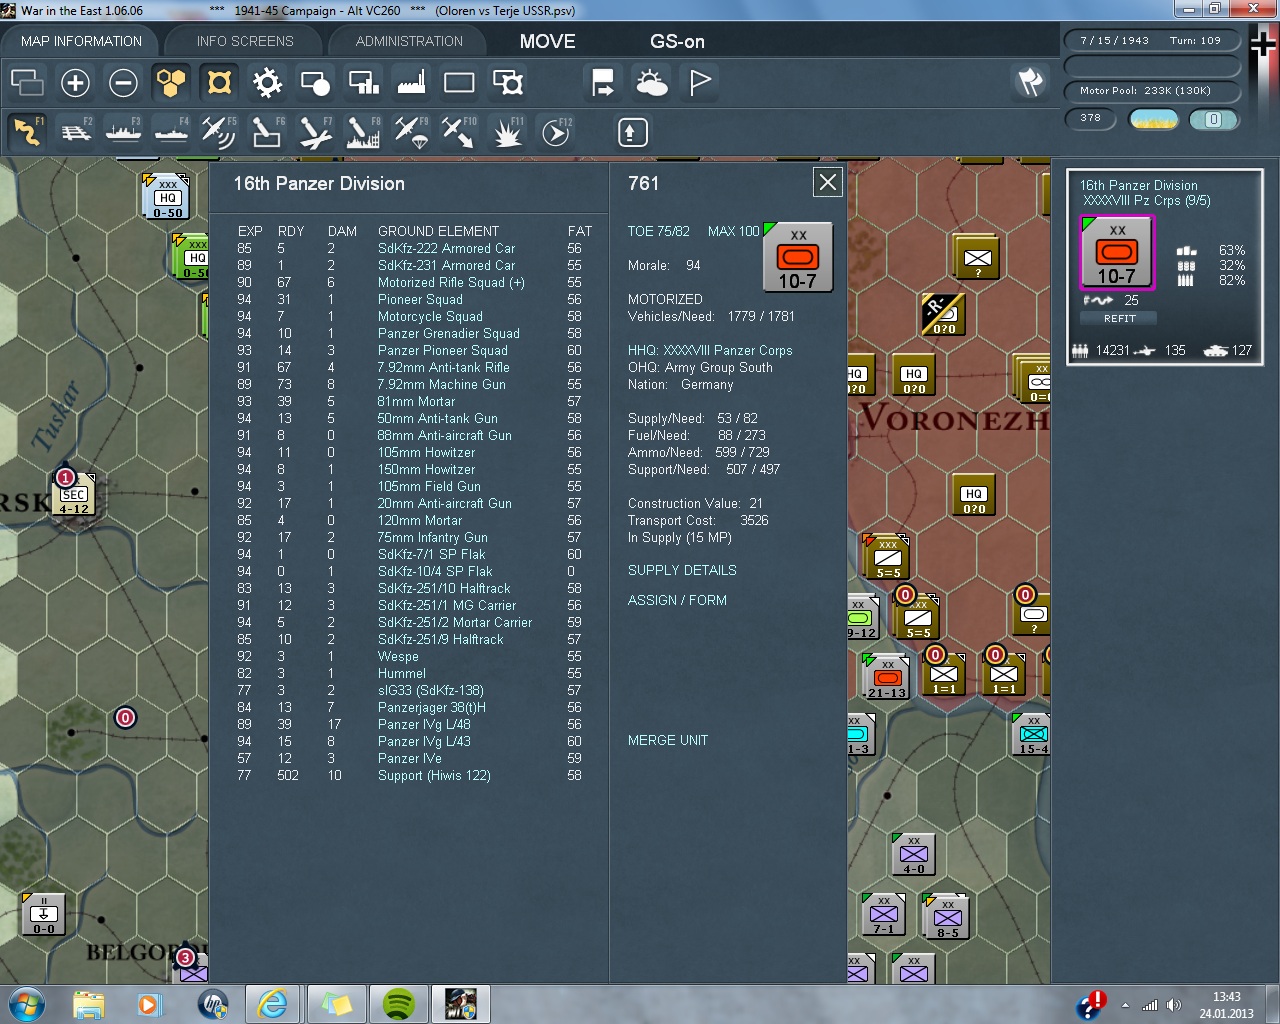Select the F2 rail movement mode
This screenshot has width=1280, height=1024.
pyautogui.click(x=75, y=132)
